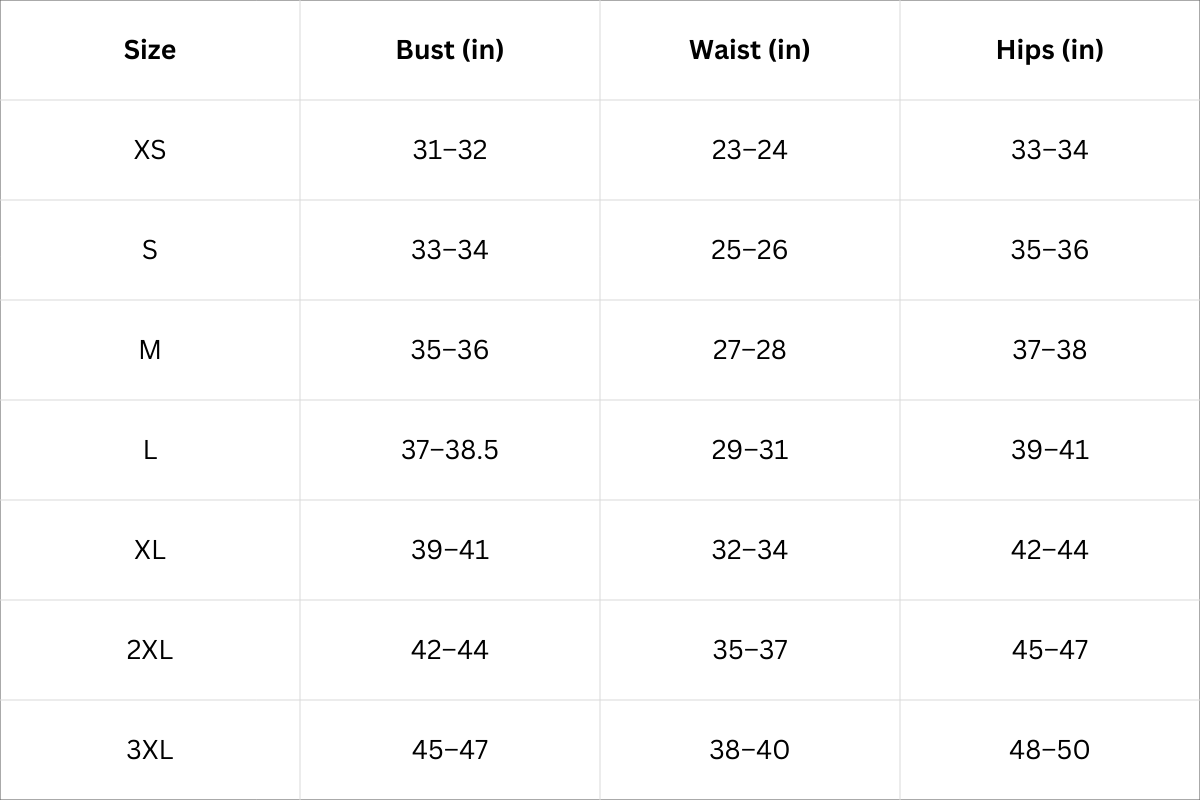
Task: Click the Waist (in) header cell
Action: (750, 50)
